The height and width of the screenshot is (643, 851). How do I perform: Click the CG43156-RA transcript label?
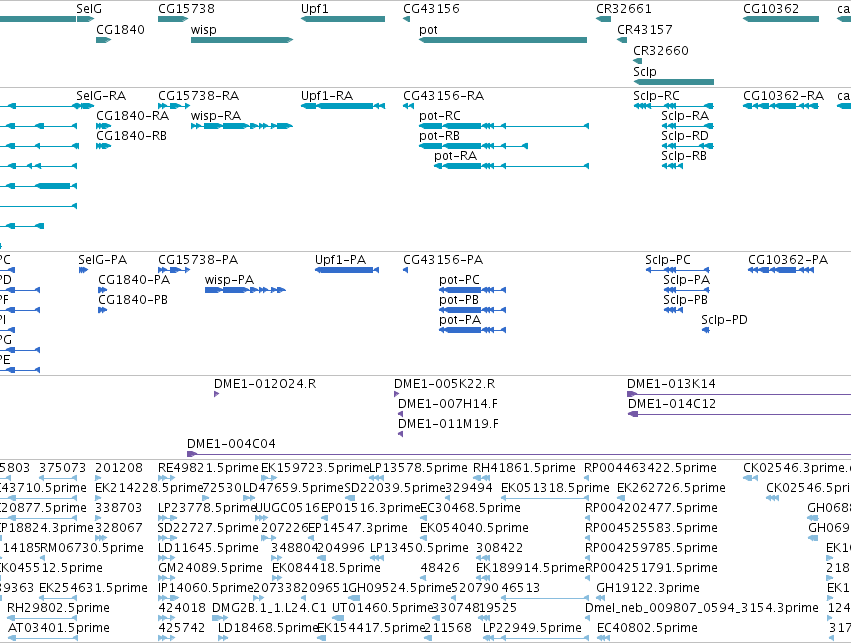point(443,96)
